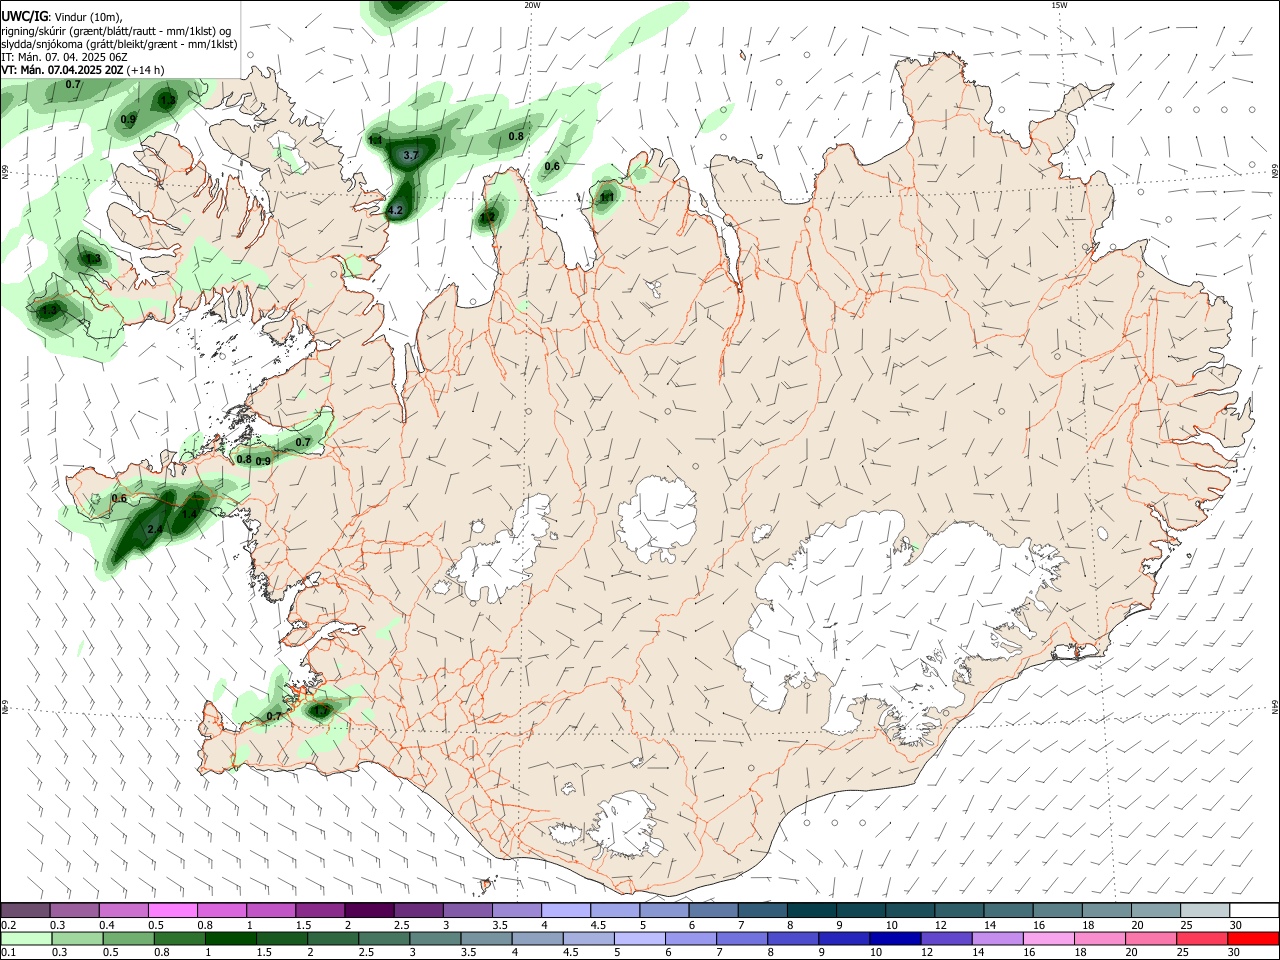Select the green 0.5 swatch in the bottom legend row
Screen dimensions: 1280x960
coord(128,938)
